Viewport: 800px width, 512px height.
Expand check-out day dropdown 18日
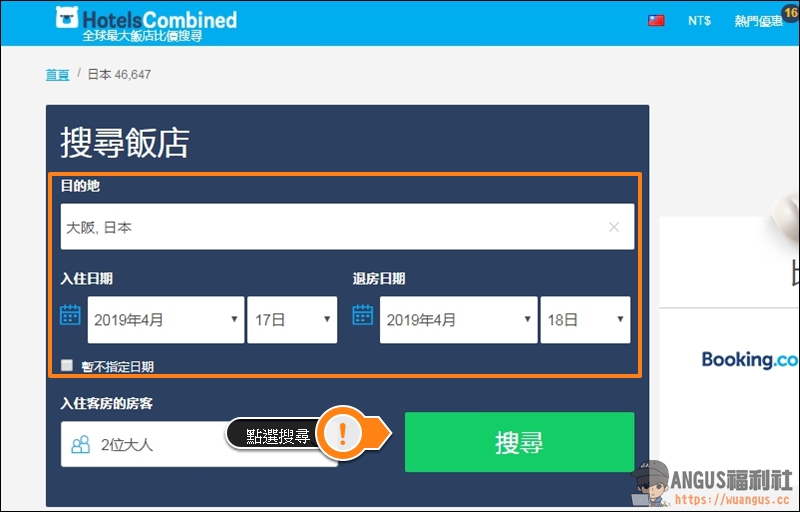585,320
